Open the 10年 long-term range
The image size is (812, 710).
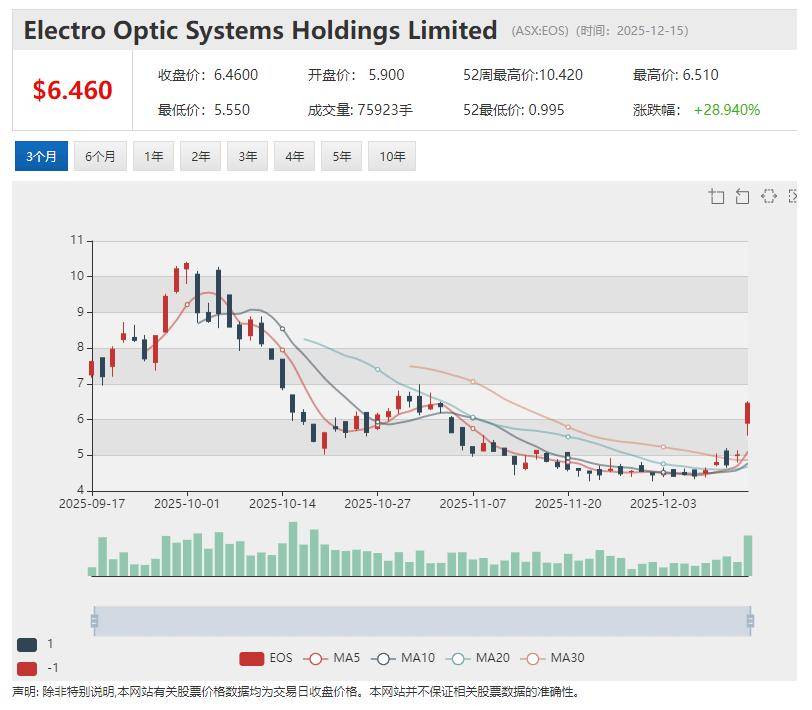coord(392,156)
